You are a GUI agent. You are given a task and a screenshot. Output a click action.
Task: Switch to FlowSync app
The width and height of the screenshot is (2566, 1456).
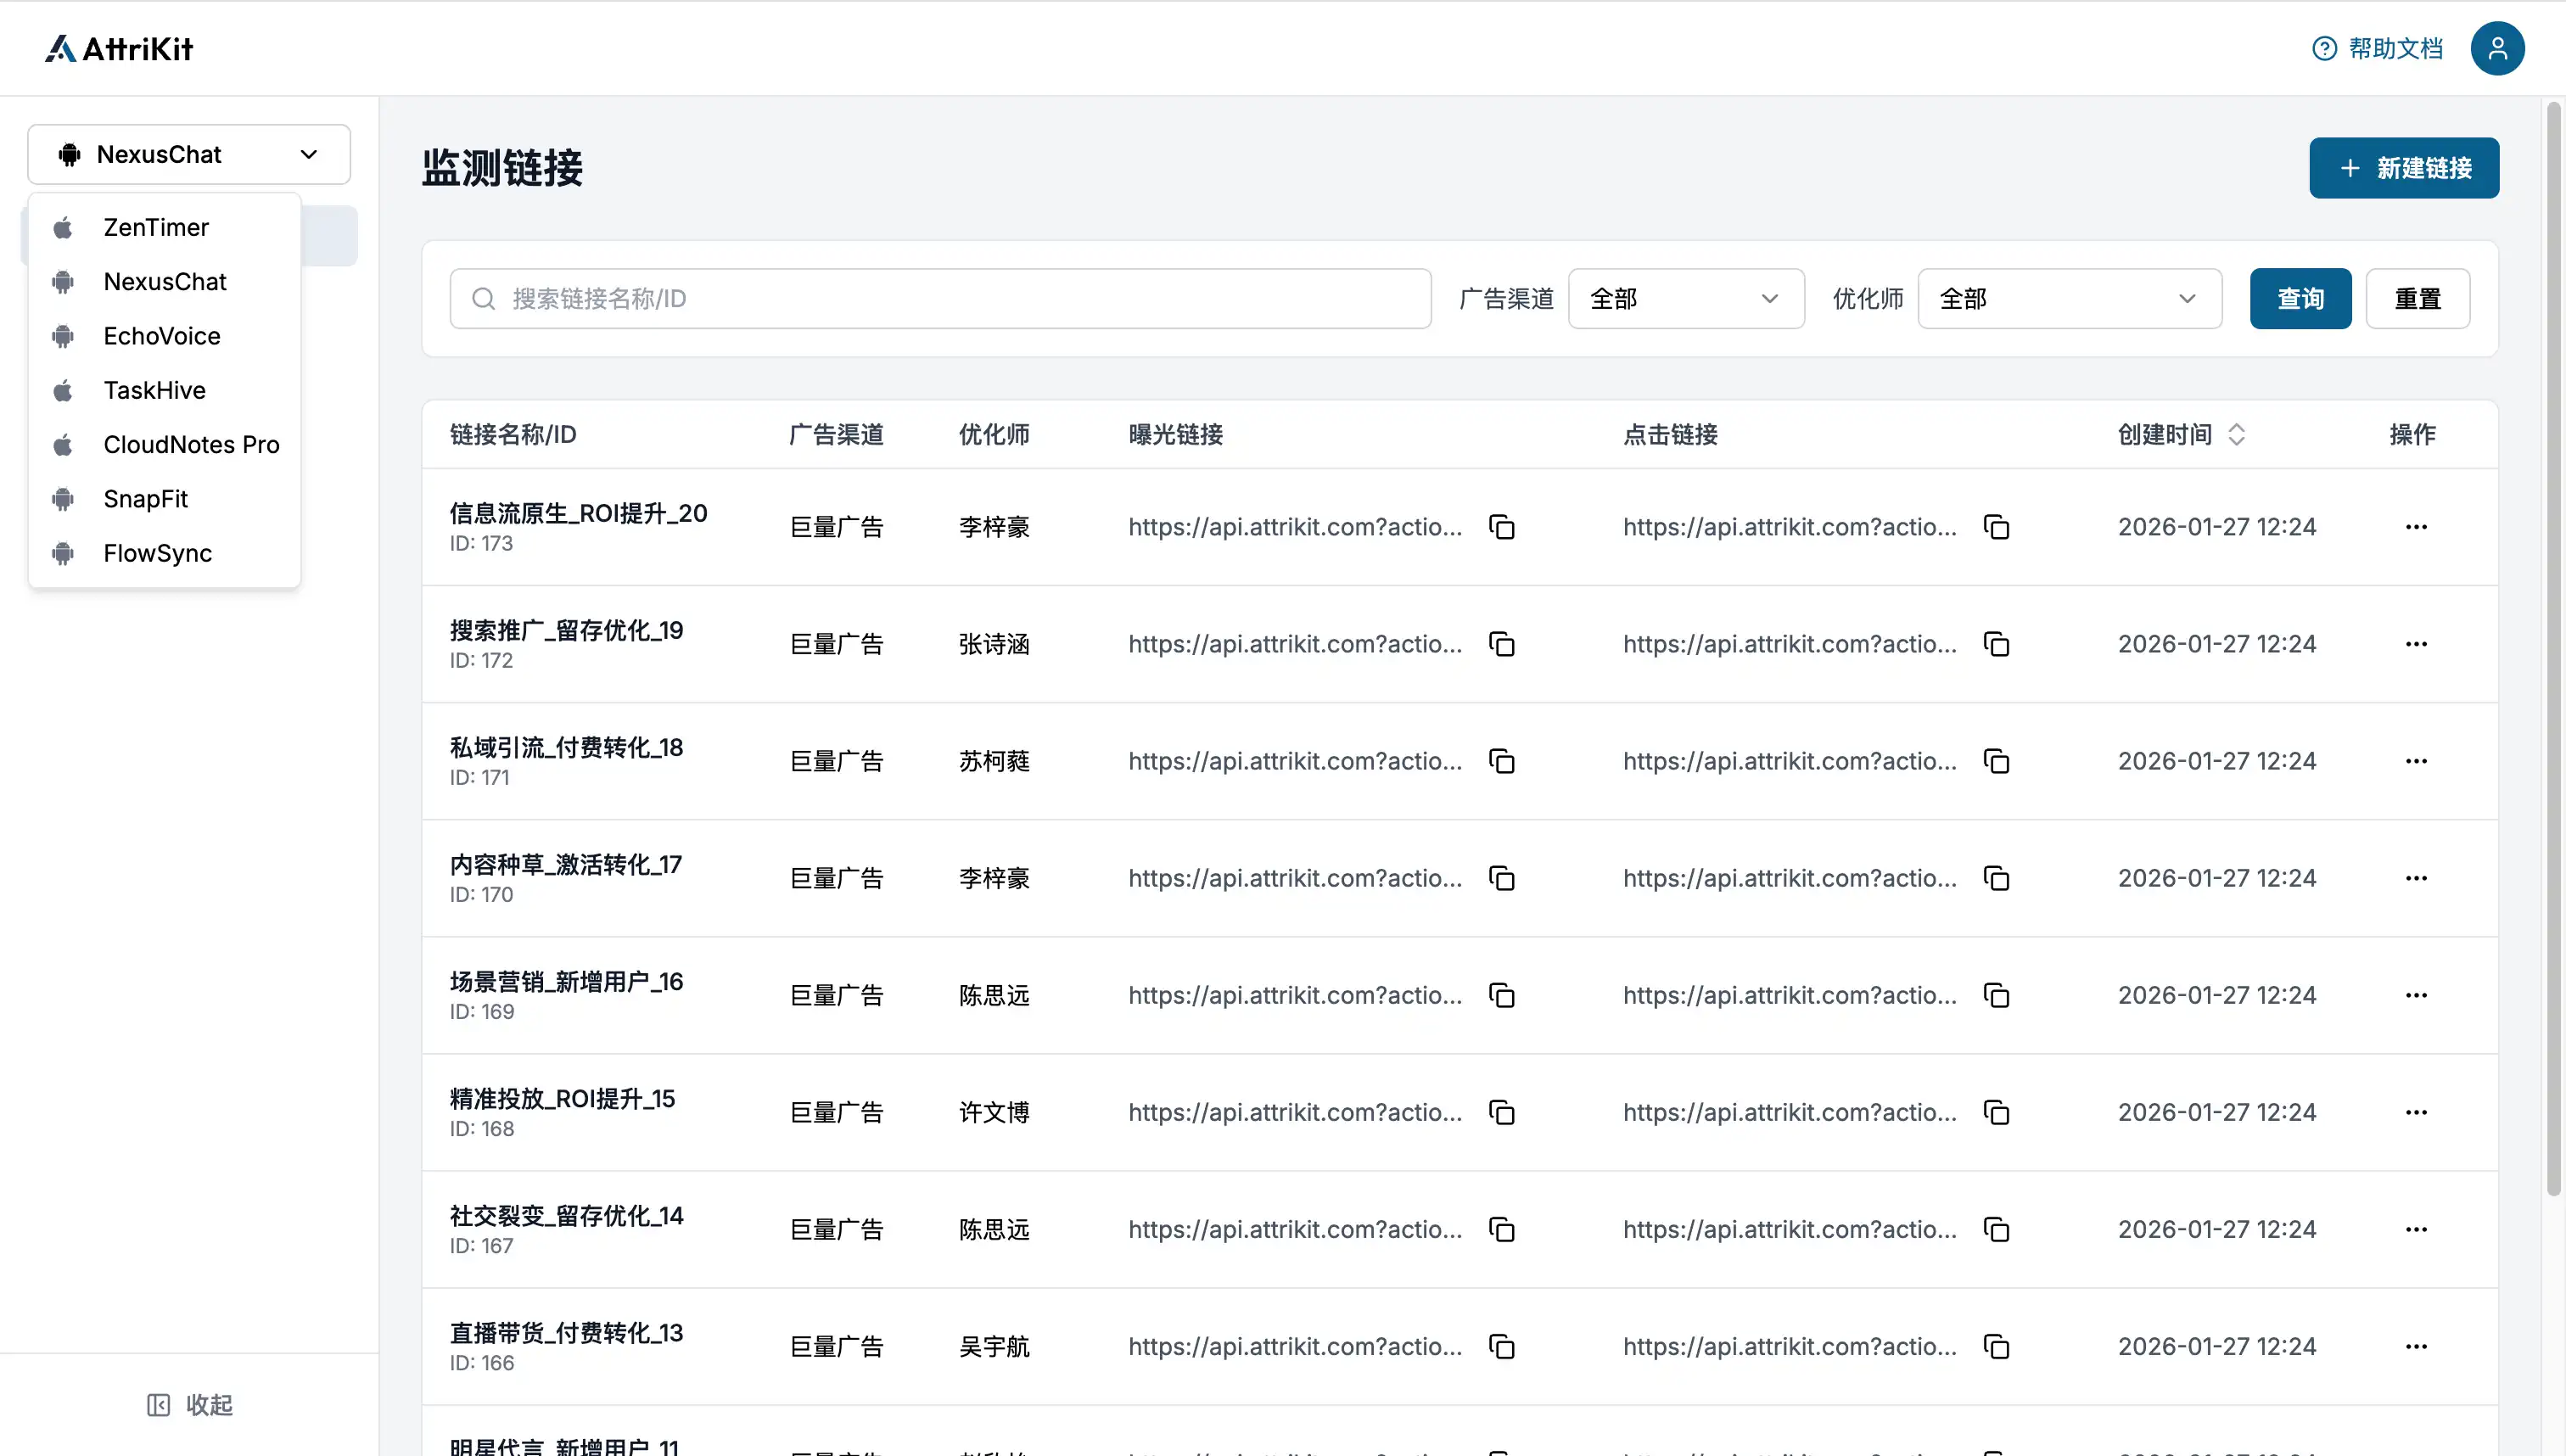pyautogui.click(x=157, y=553)
